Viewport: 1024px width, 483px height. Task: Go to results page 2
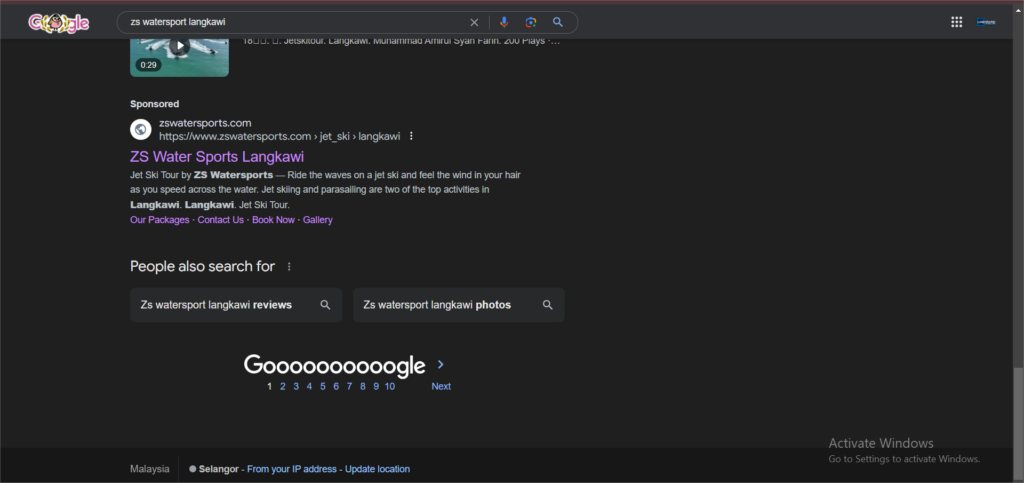click(x=283, y=386)
